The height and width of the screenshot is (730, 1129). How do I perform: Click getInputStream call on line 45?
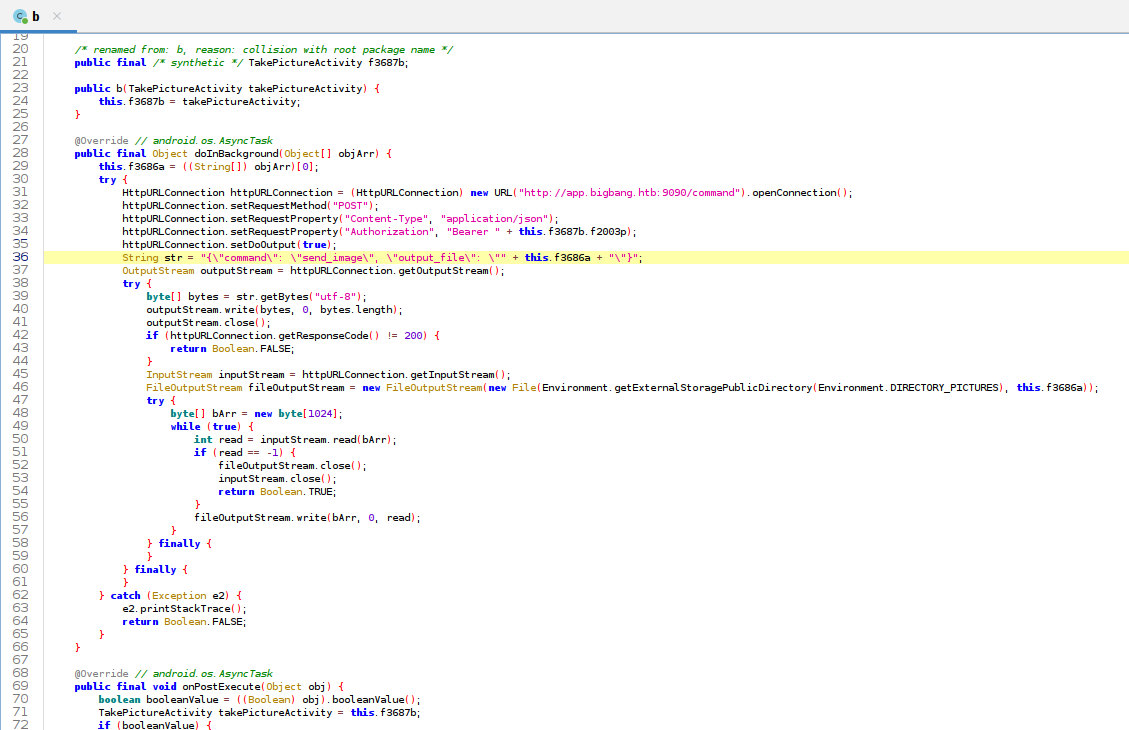(x=455, y=375)
